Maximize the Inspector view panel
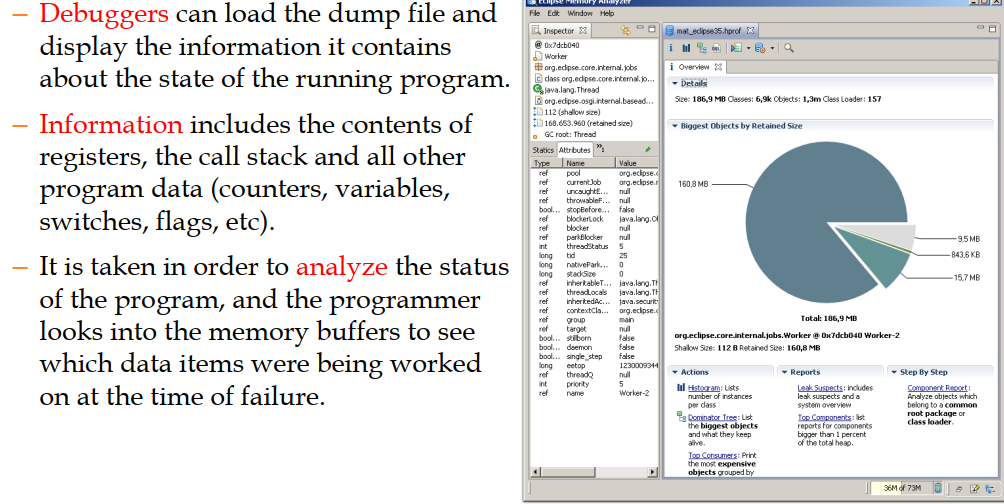This screenshot has width=1004, height=504. click(x=652, y=28)
